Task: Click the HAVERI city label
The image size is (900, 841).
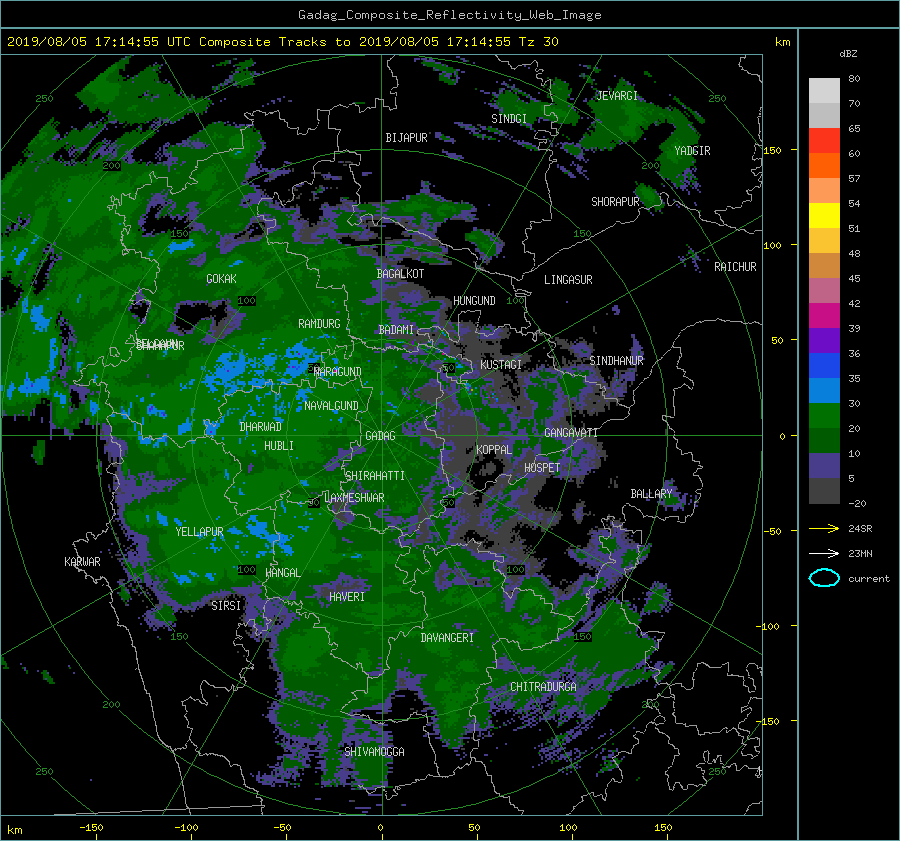Action: [347, 596]
